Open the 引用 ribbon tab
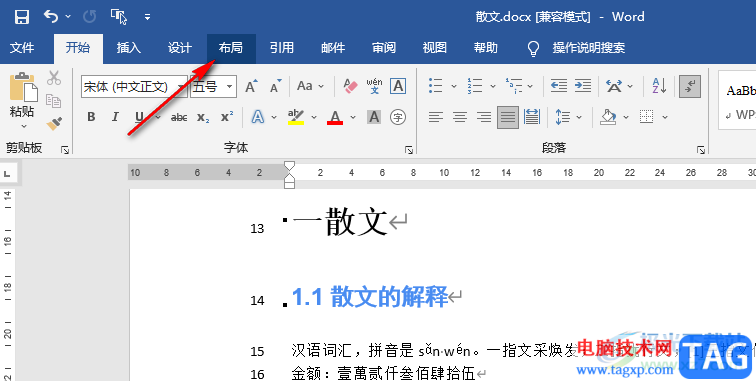 tap(282, 48)
